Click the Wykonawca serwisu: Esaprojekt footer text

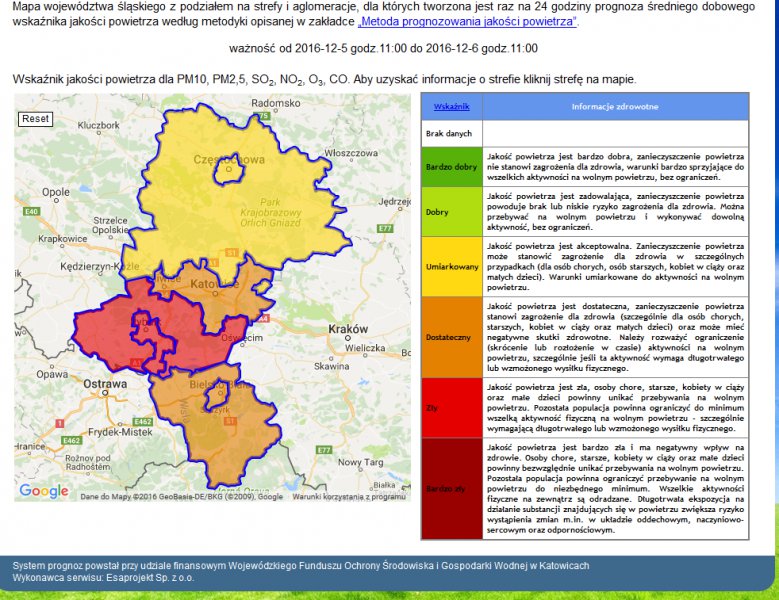click(103, 578)
